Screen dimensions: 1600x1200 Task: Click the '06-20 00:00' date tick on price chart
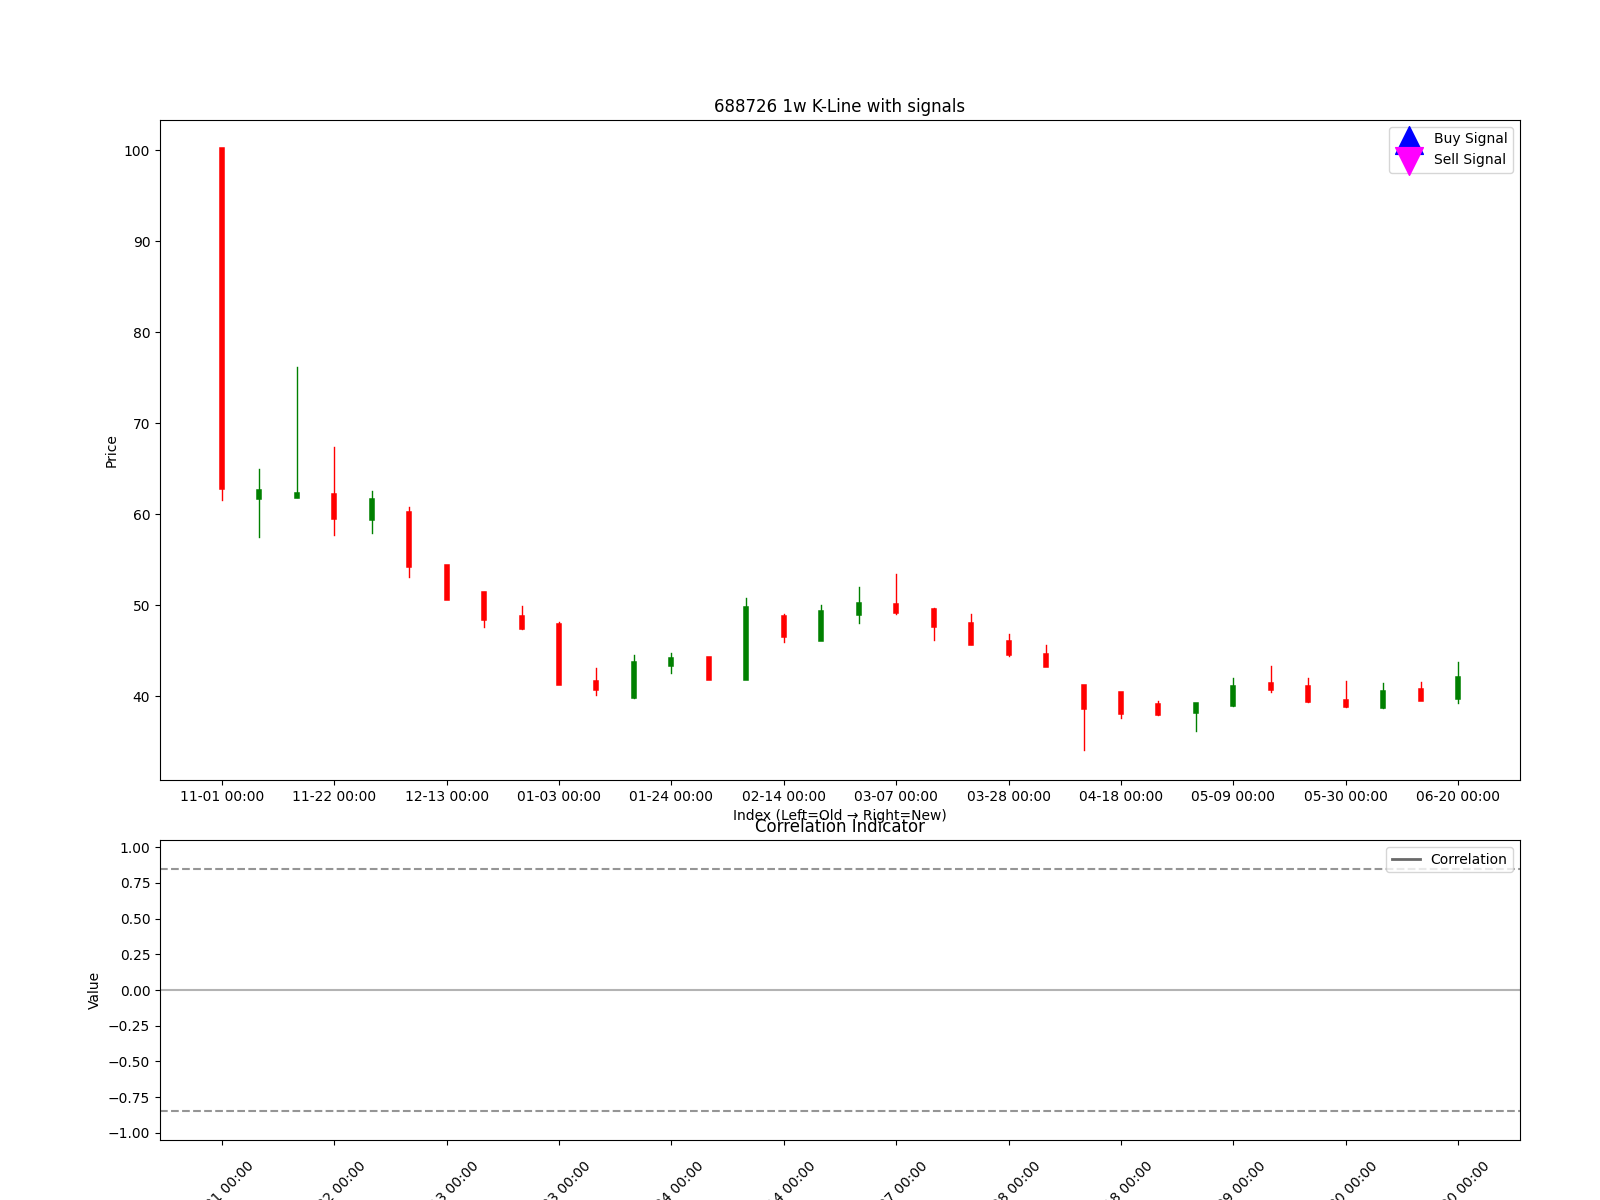[1458, 797]
